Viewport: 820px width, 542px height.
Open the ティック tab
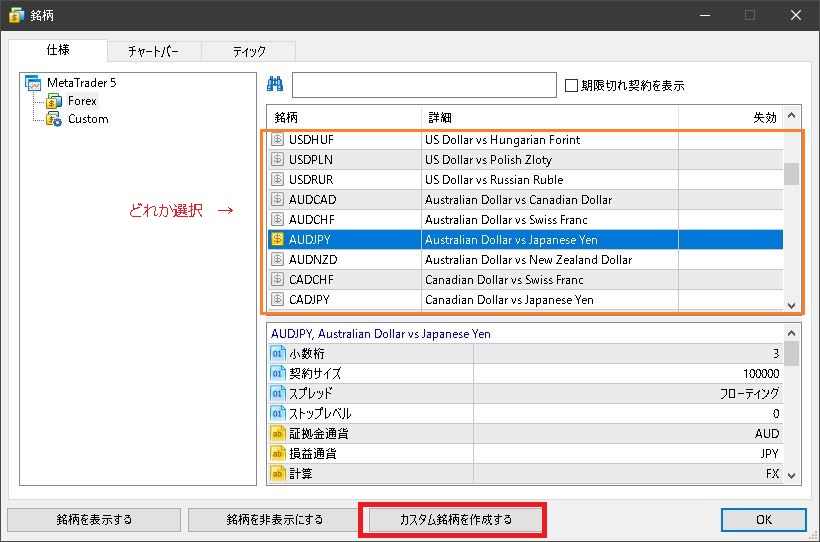point(249,51)
